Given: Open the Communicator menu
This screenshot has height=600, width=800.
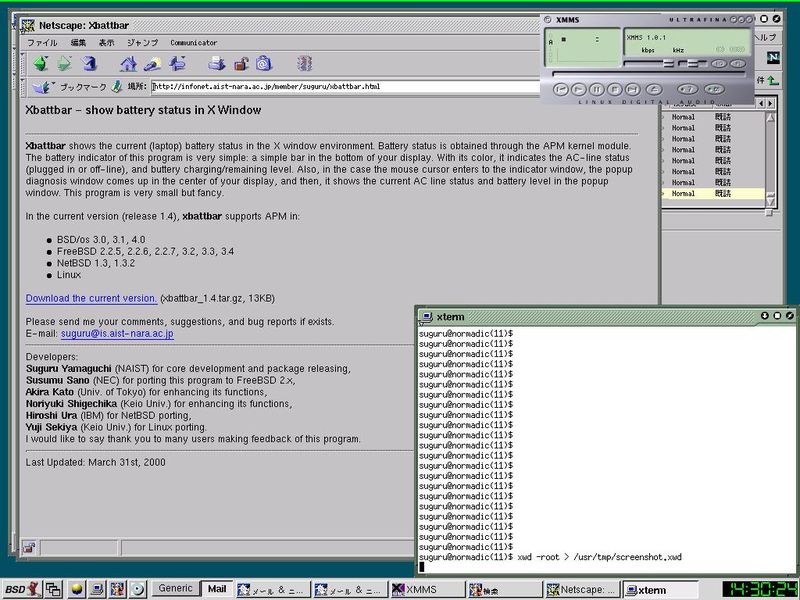Looking at the screenshot, I should tap(193, 43).
